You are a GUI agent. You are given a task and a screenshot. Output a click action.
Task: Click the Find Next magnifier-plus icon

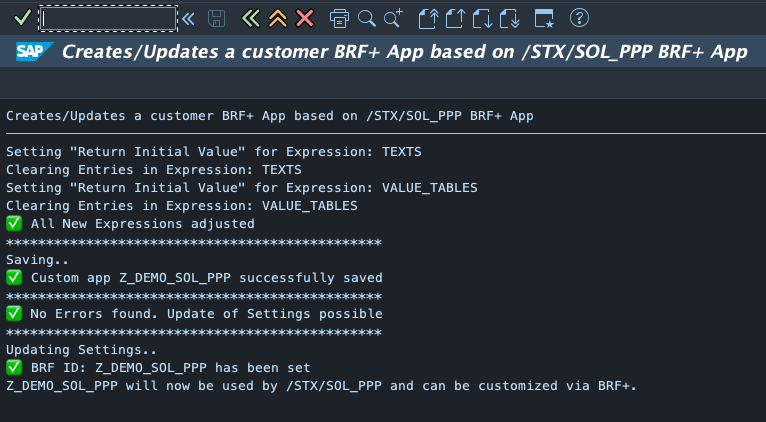pyautogui.click(x=392, y=18)
